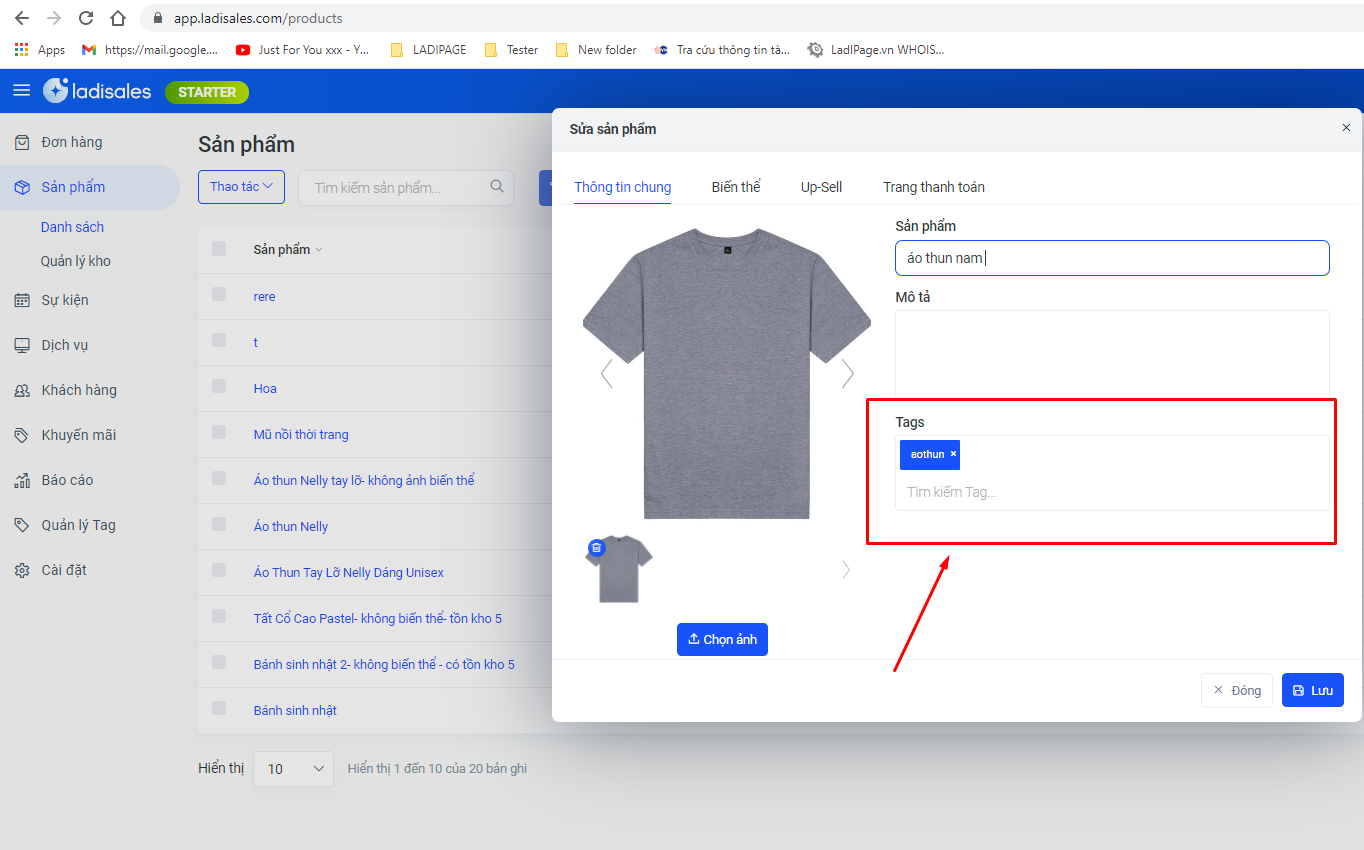1364x850 pixels.
Task: Open the Sự kiện calendar section
Action: [64, 300]
